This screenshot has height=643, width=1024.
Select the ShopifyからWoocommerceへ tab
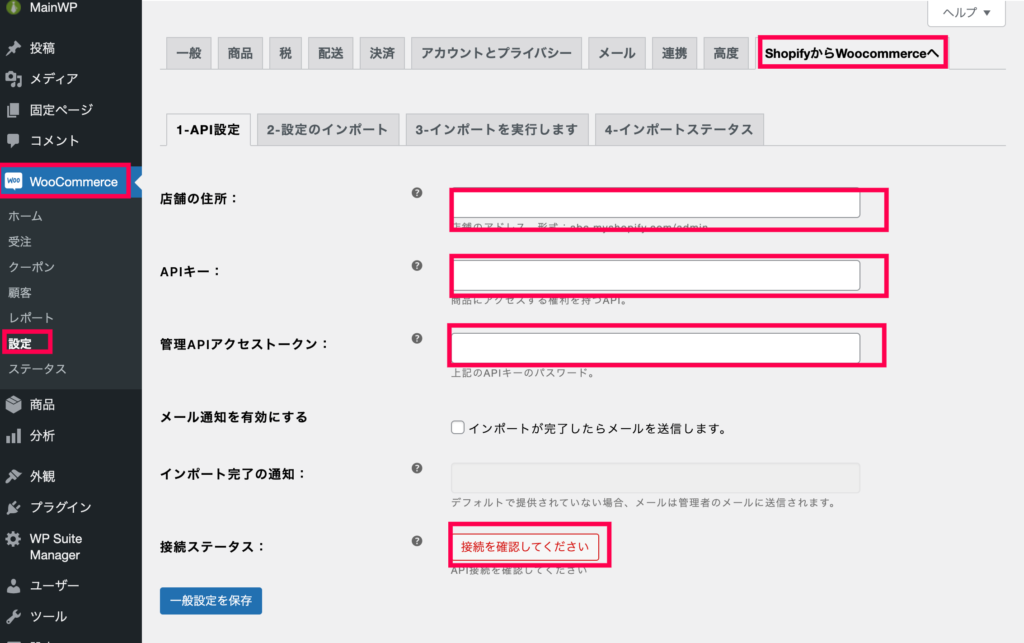pos(852,53)
